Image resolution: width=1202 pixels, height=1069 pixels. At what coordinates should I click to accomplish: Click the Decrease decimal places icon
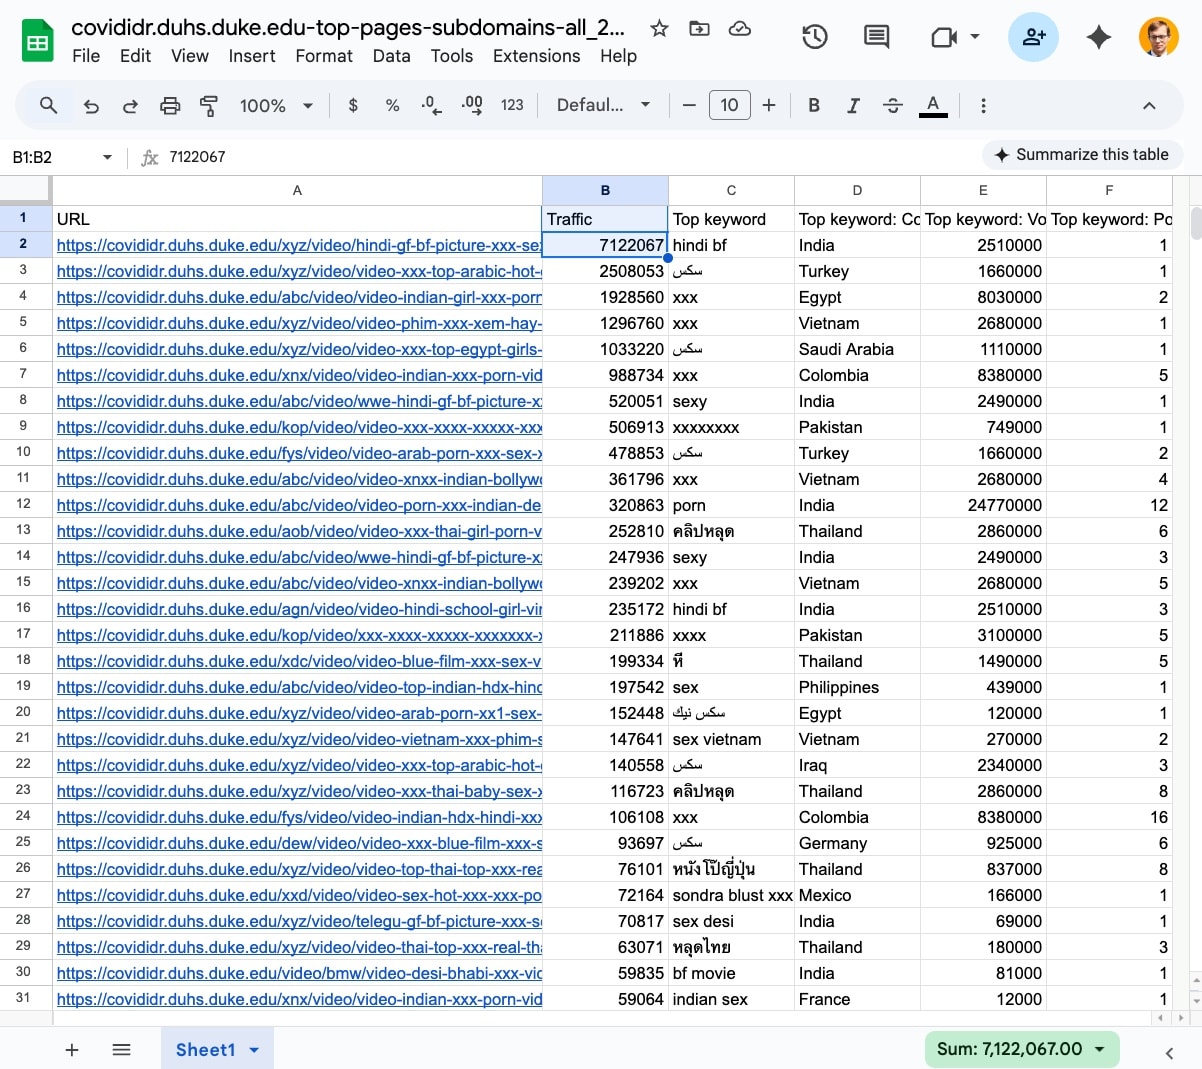(430, 105)
